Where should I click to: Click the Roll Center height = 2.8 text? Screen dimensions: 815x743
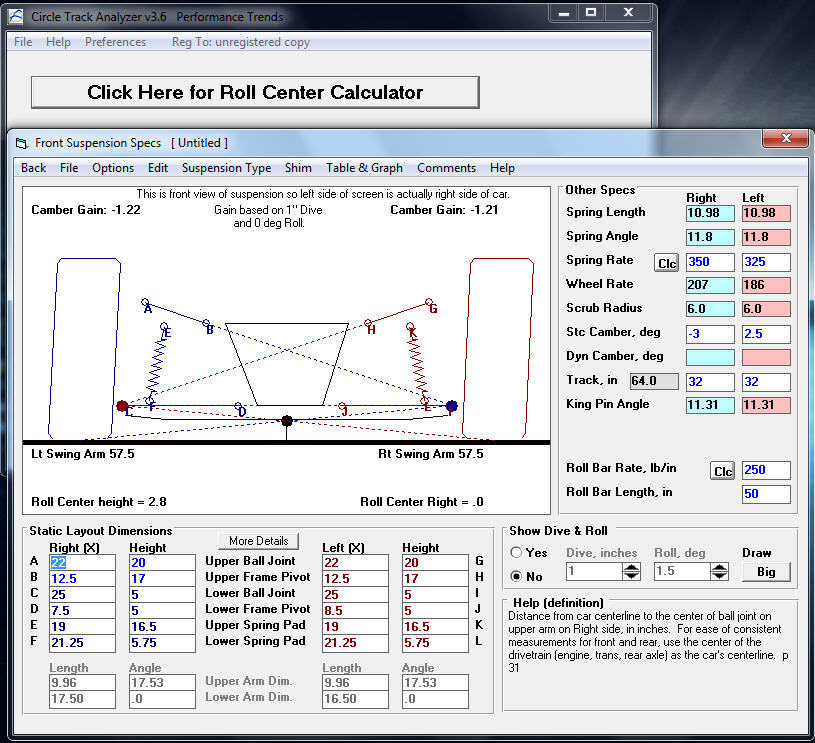click(x=99, y=502)
